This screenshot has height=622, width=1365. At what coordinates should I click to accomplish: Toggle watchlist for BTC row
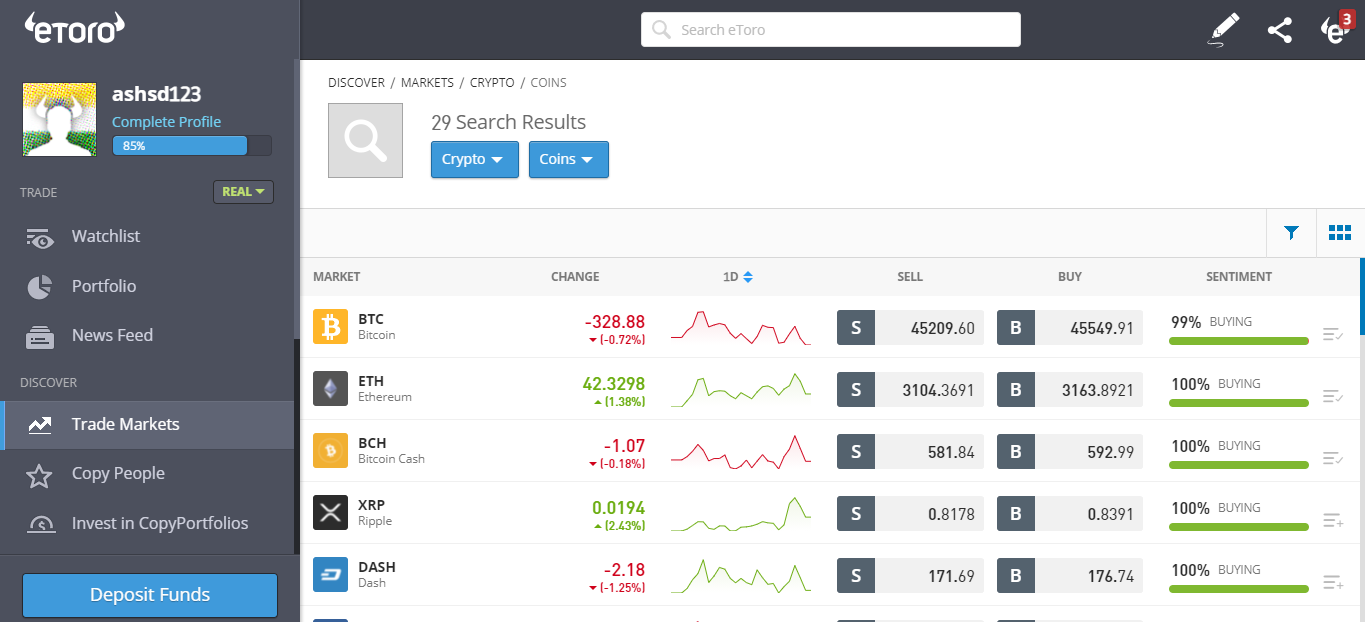coord(1332,334)
